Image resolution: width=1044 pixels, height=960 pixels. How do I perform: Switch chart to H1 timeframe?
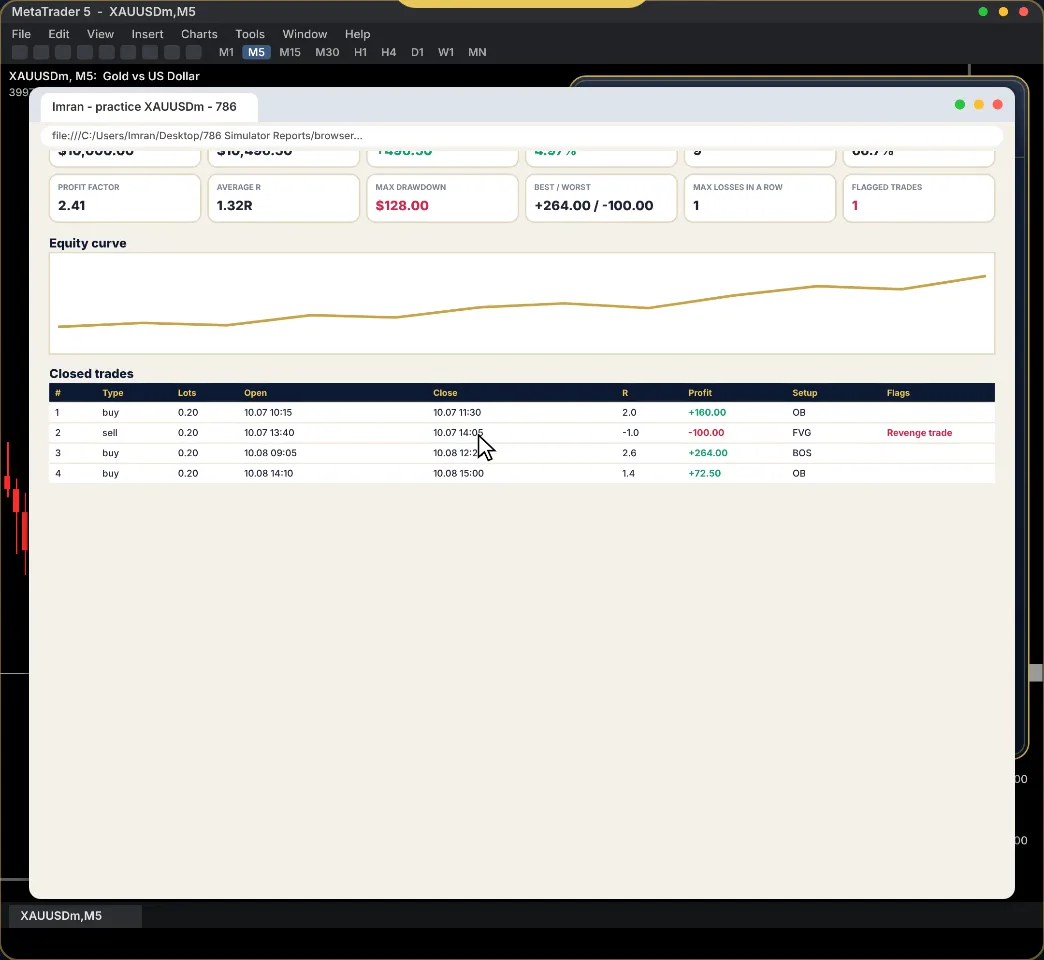tap(360, 52)
